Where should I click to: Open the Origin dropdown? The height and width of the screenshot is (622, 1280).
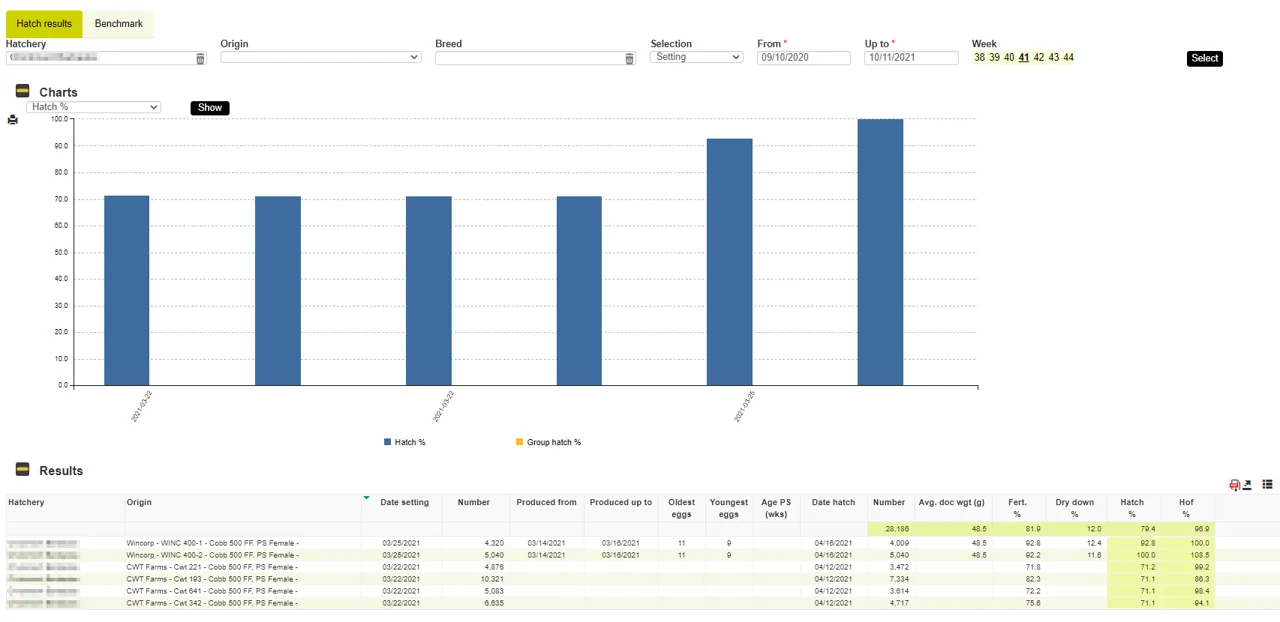pyautogui.click(x=320, y=57)
